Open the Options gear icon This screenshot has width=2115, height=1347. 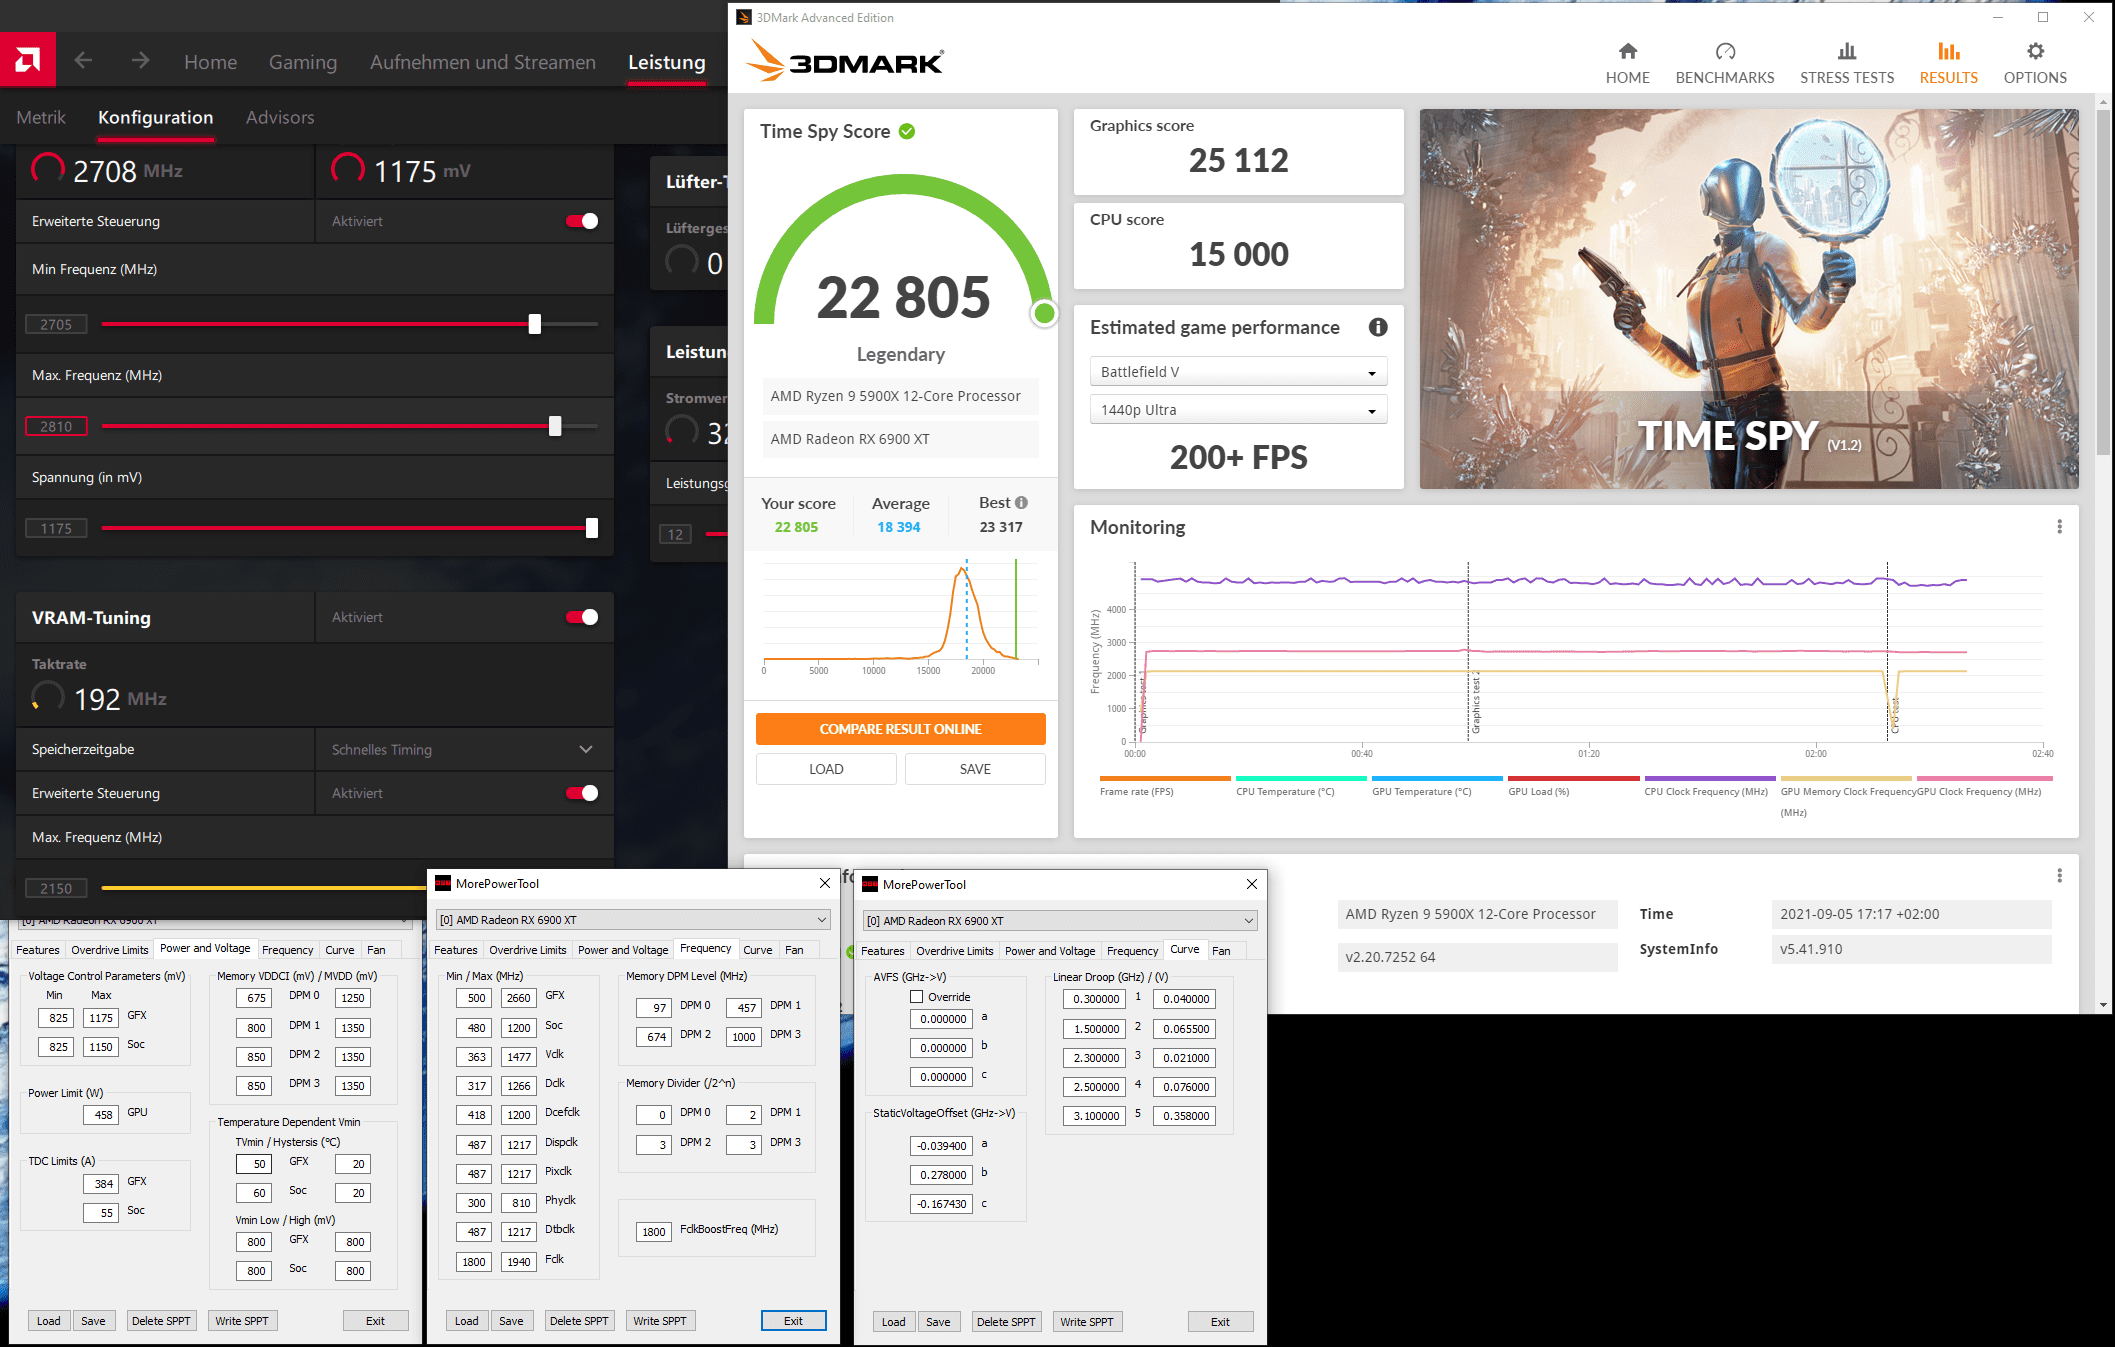(x=2034, y=52)
